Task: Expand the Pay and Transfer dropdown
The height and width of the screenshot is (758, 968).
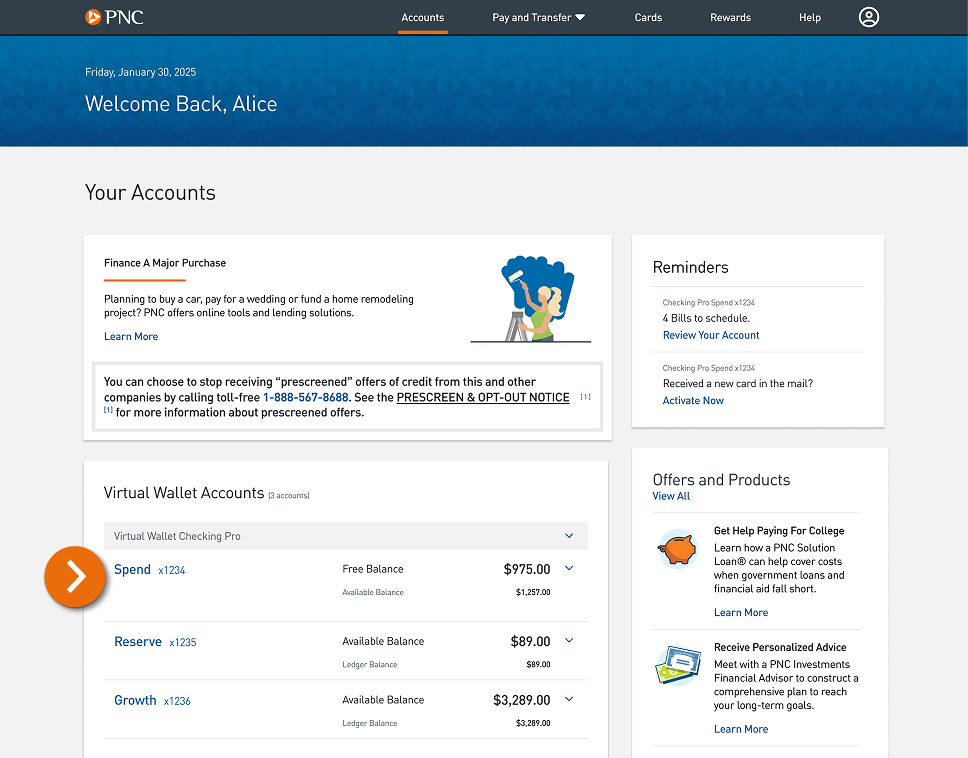Action: [x=538, y=17]
